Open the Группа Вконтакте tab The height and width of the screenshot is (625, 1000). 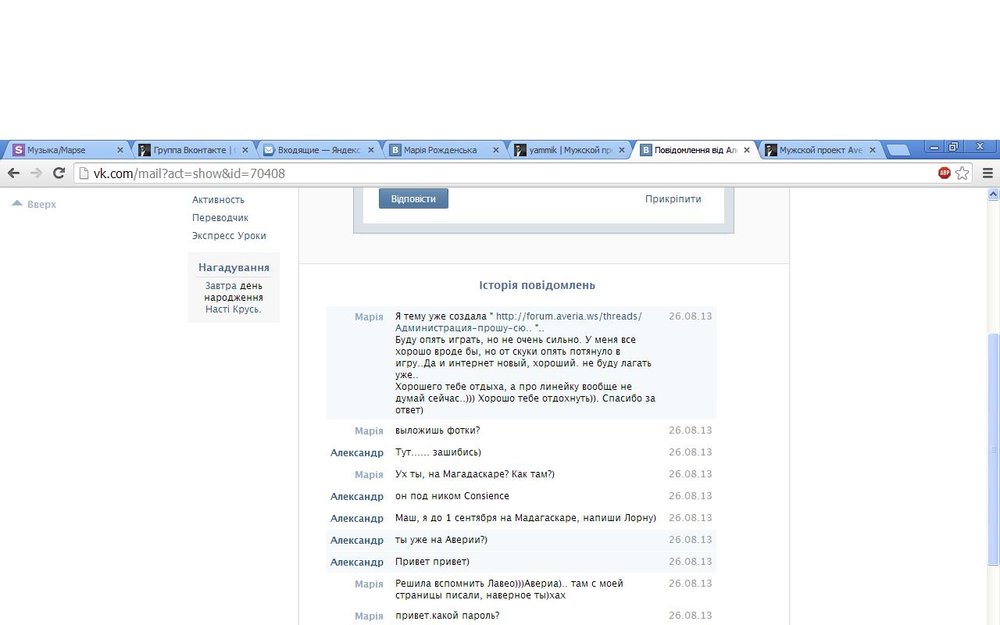192,150
